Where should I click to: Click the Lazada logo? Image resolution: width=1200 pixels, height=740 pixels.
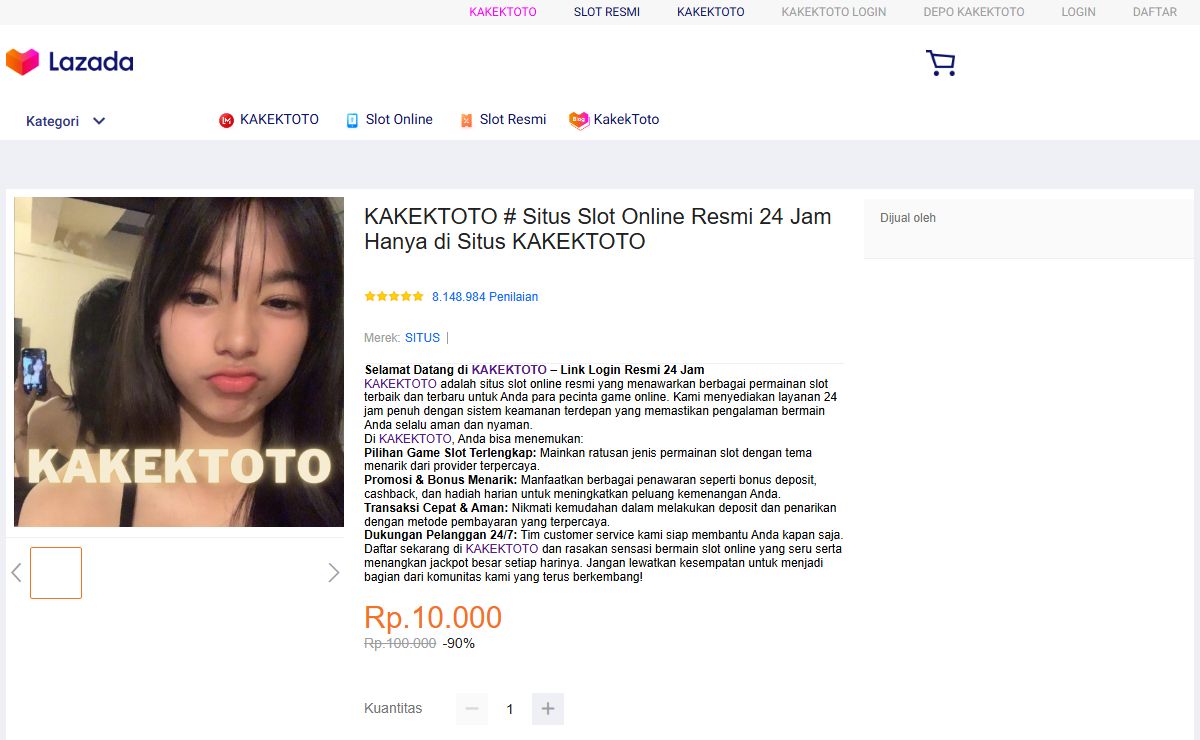pyautogui.click(x=69, y=62)
